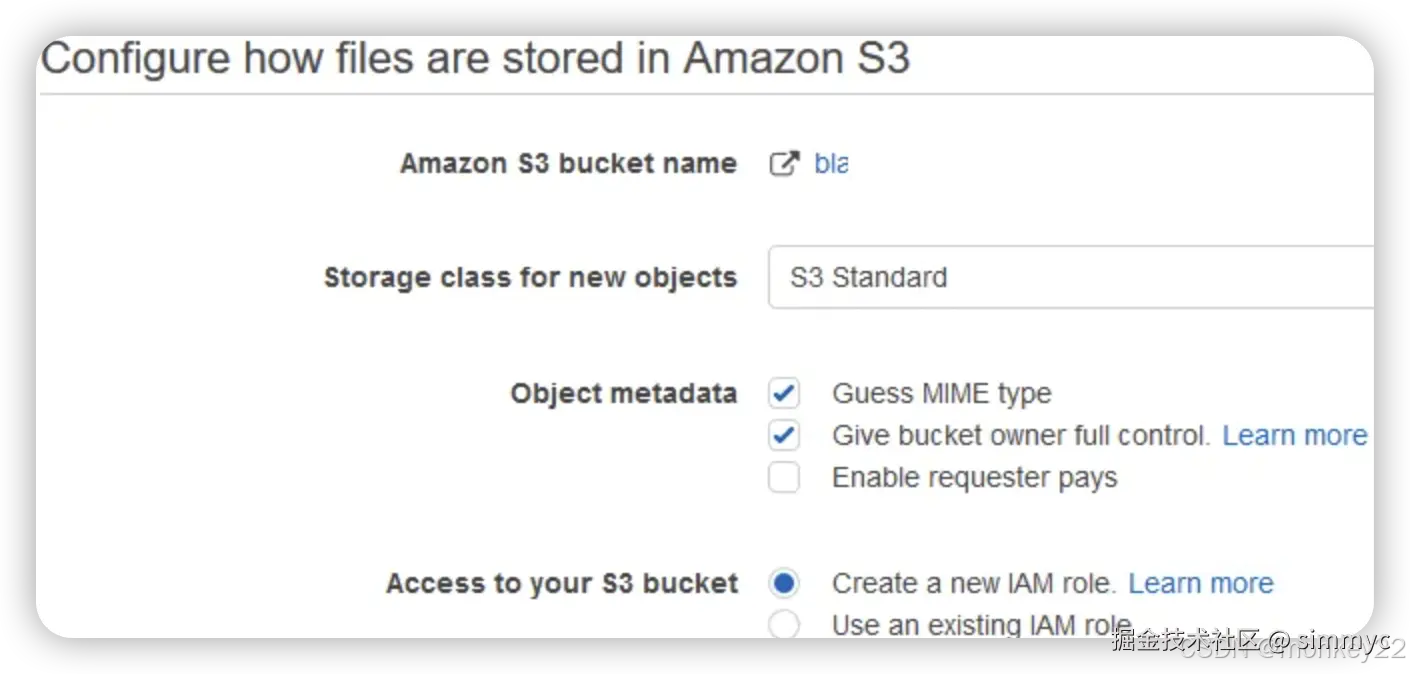Open the 'bla' bucket name link
This screenshot has width=1410, height=674.
(x=831, y=164)
